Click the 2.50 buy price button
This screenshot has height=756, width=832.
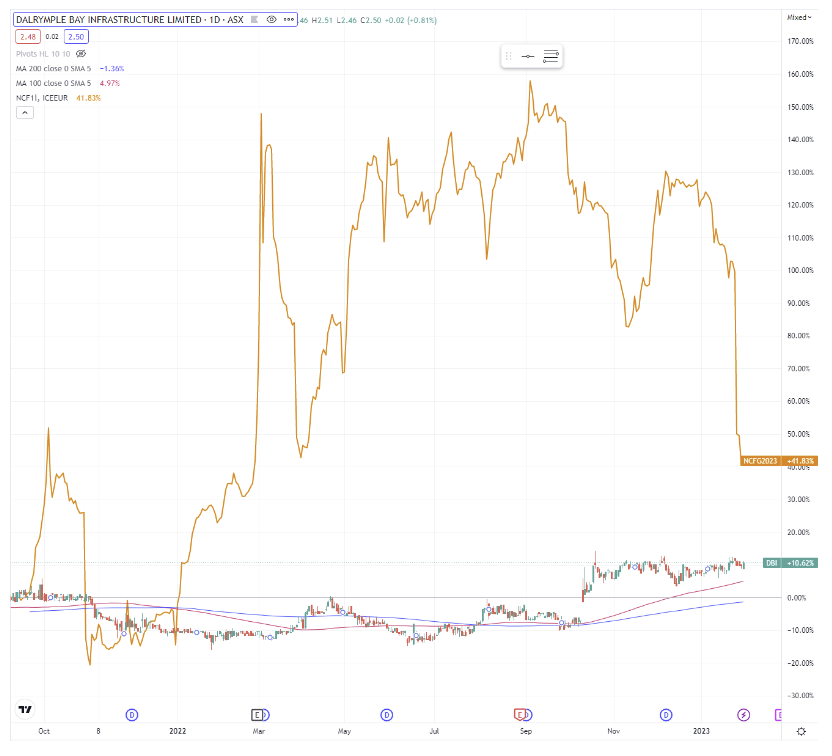point(76,37)
